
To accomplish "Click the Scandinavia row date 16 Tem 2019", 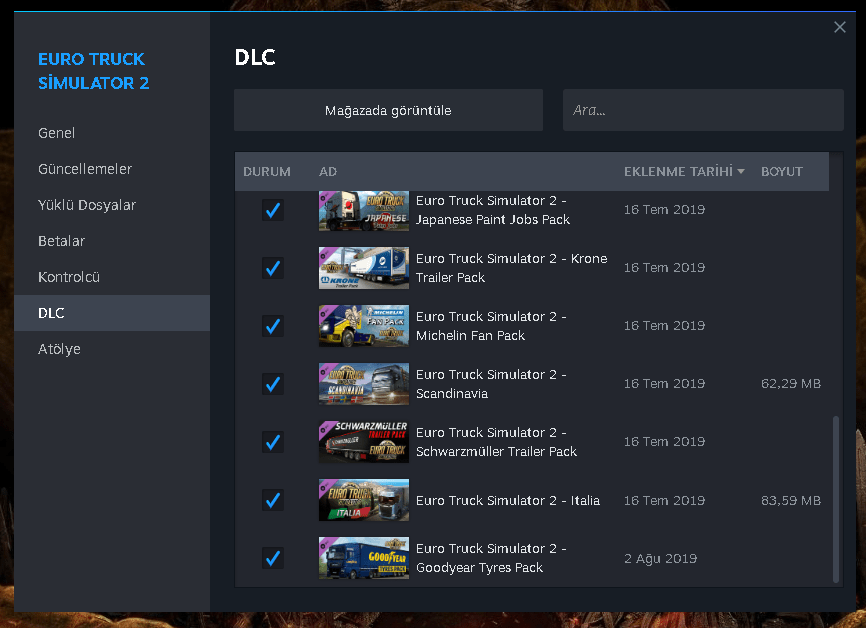I will click(x=664, y=384).
